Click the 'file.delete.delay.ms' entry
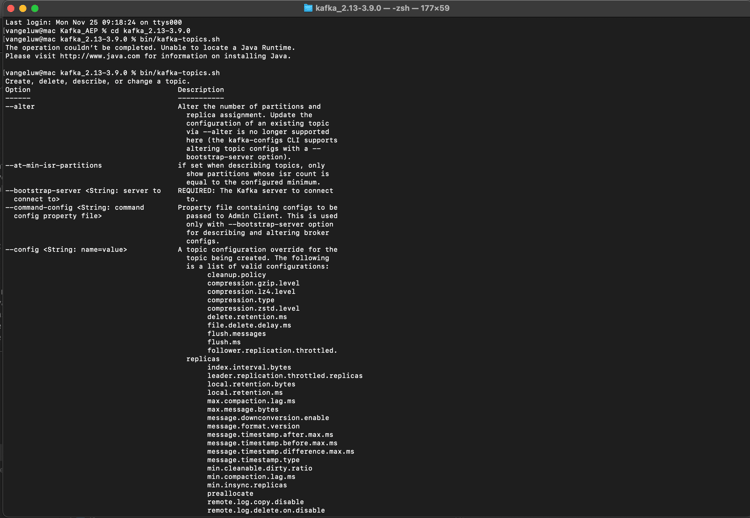The image size is (750, 518). pyautogui.click(x=249, y=325)
